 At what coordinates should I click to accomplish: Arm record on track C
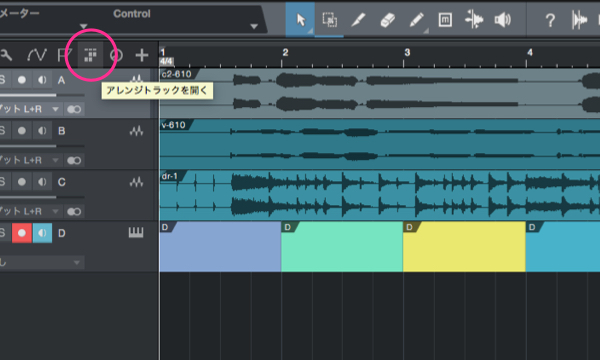(22, 182)
